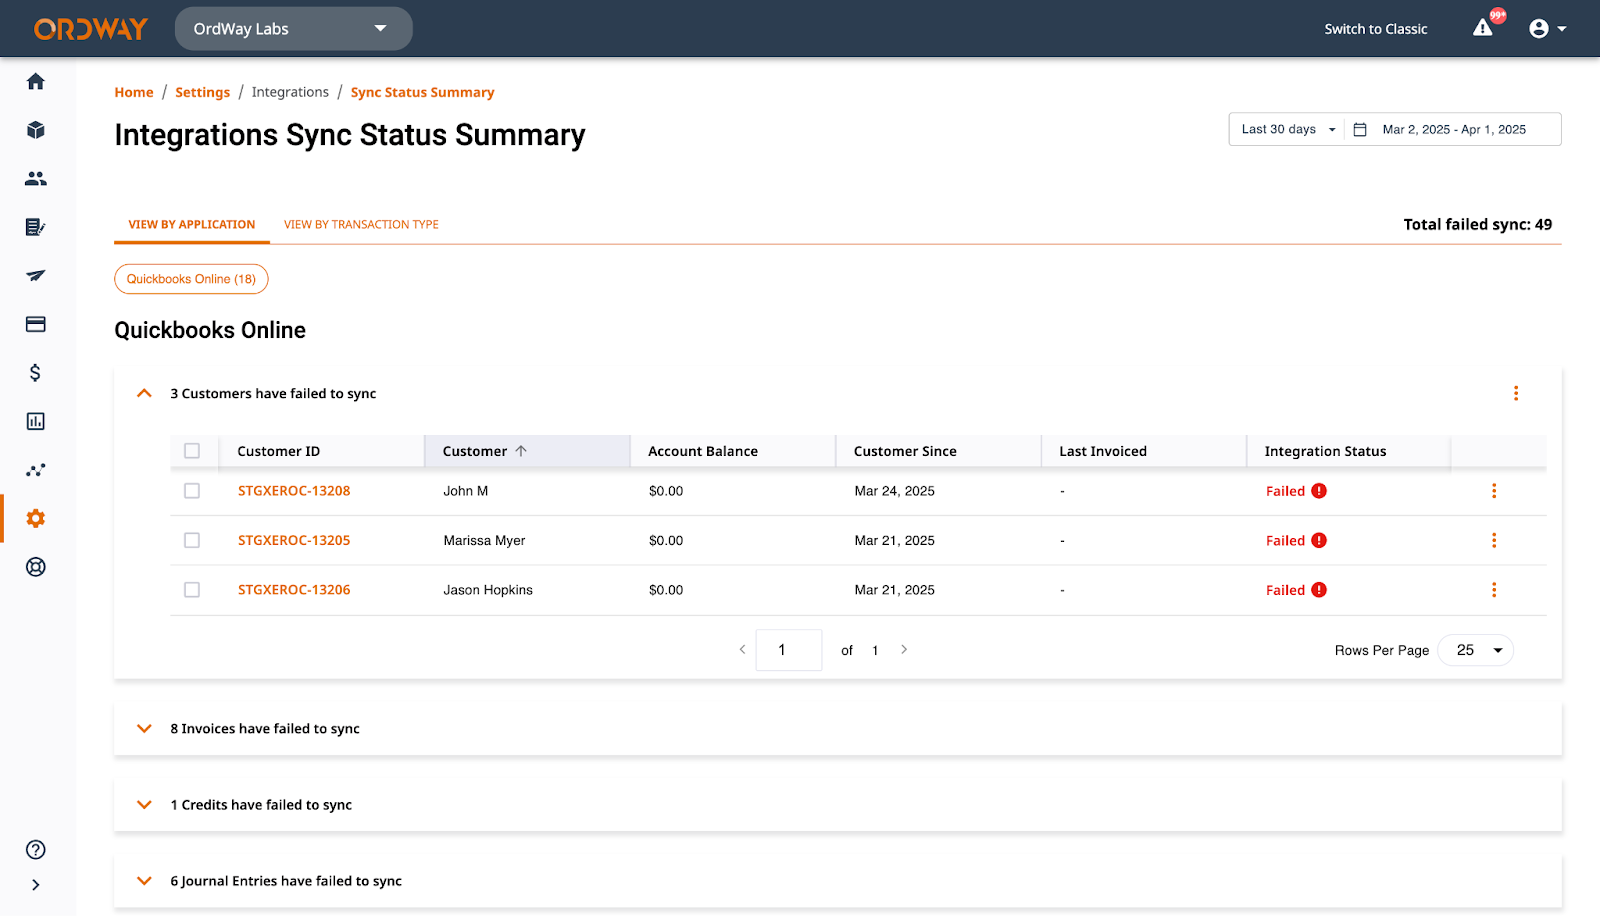Toggle the select-all checkbox in table header

tap(192, 451)
